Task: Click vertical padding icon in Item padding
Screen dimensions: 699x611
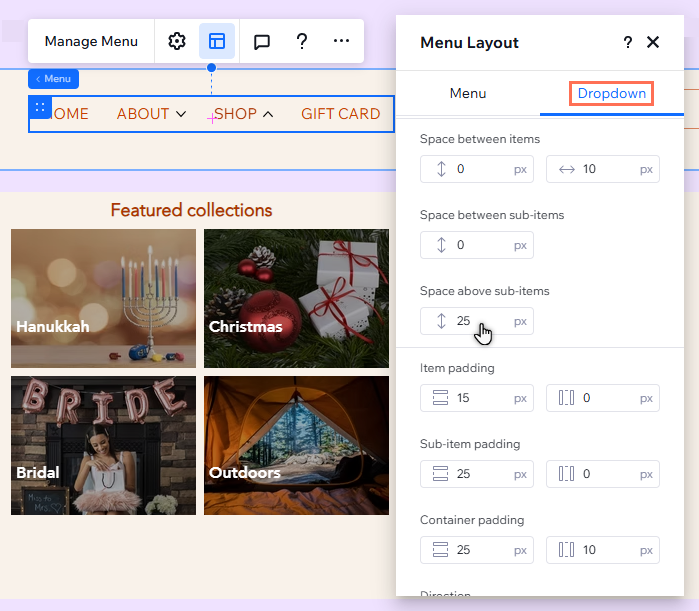Action: [440, 398]
